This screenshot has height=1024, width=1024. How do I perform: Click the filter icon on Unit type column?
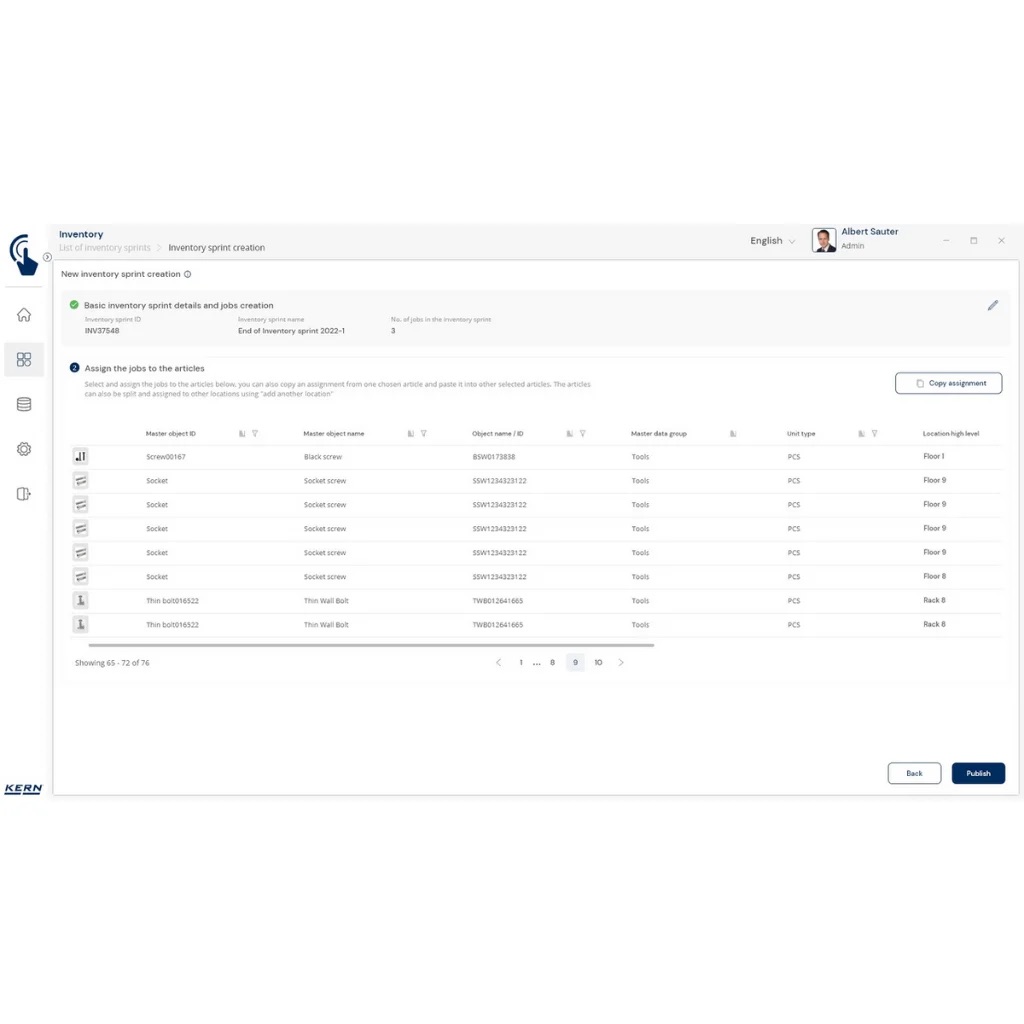874,434
